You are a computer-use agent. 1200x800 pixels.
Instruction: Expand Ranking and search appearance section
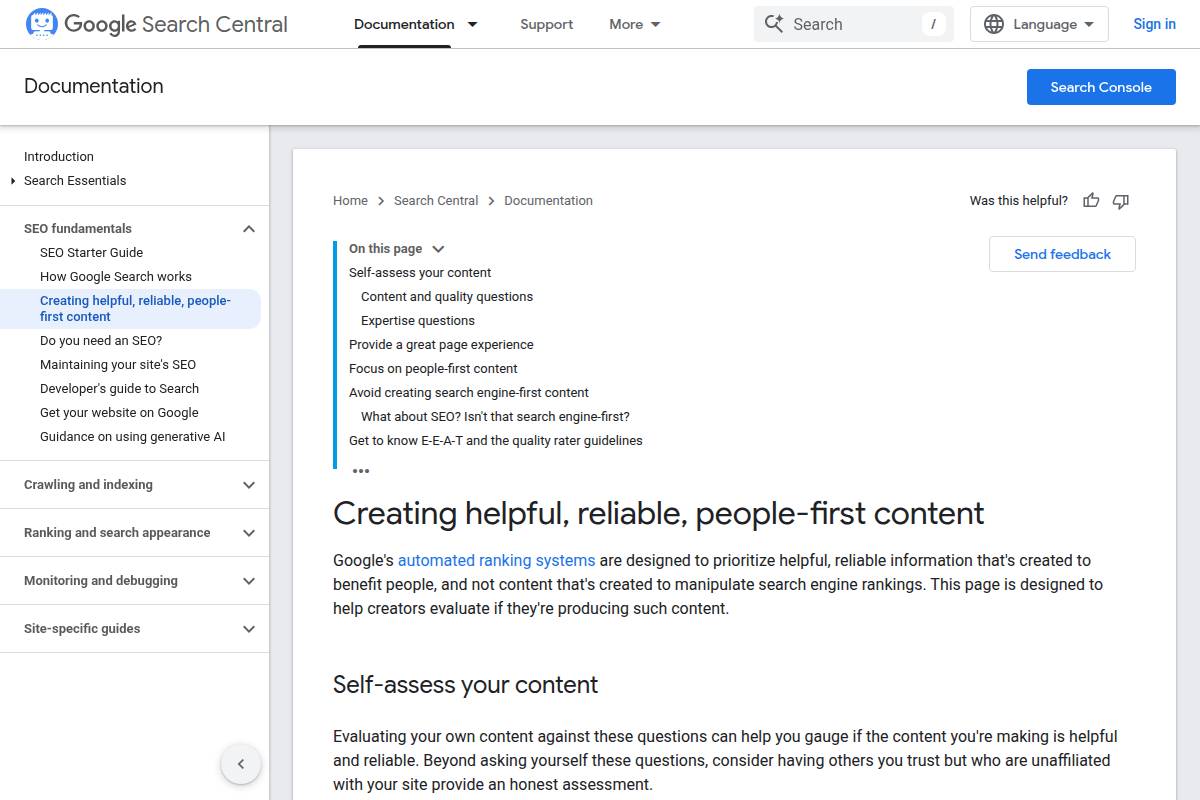[x=249, y=533]
